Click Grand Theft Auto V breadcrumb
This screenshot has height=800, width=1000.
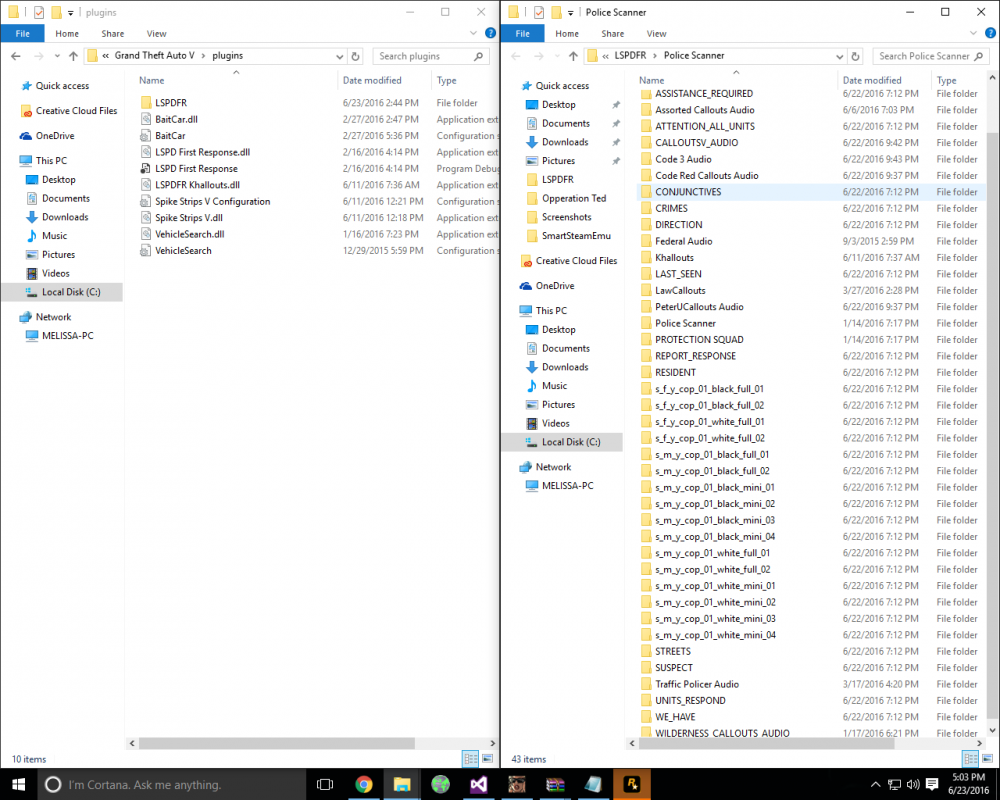[x=154, y=56]
